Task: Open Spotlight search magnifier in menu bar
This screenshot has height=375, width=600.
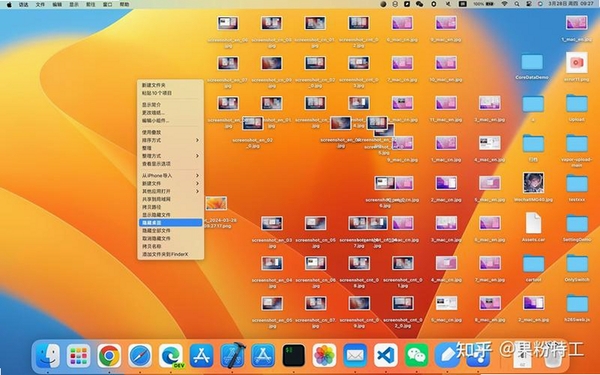Action: (517, 4)
